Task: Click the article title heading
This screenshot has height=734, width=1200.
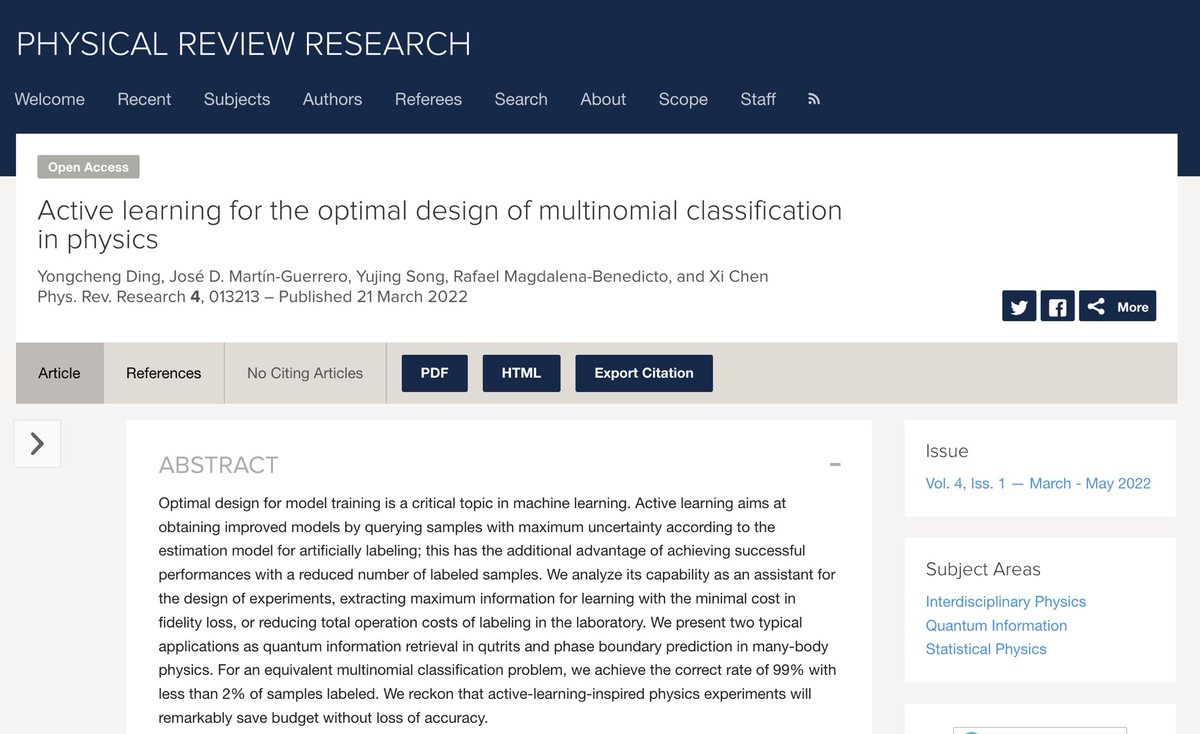Action: [x=440, y=225]
